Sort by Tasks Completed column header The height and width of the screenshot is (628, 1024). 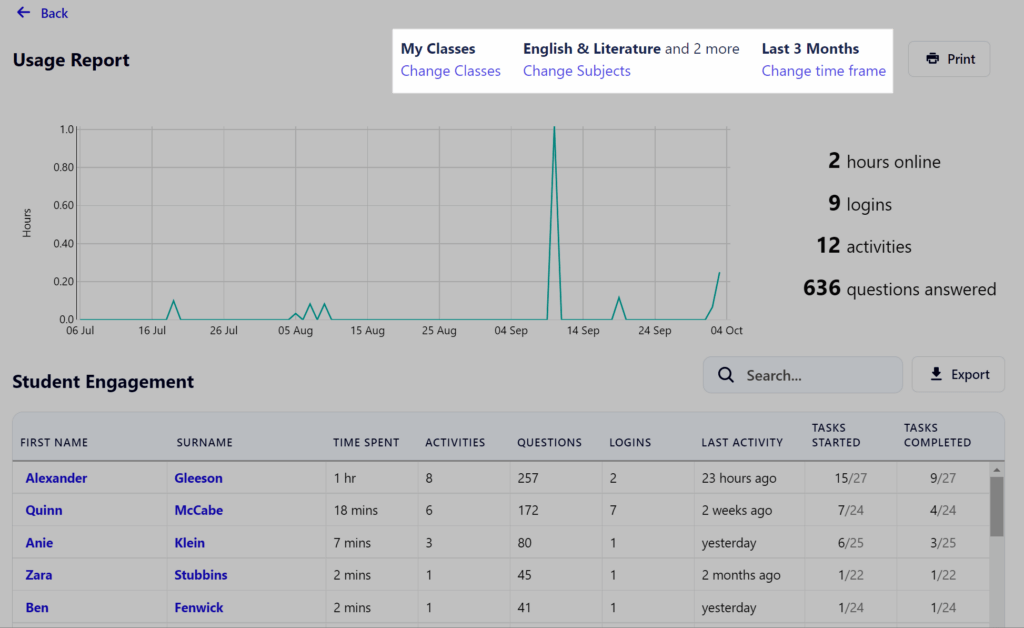pos(937,435)
